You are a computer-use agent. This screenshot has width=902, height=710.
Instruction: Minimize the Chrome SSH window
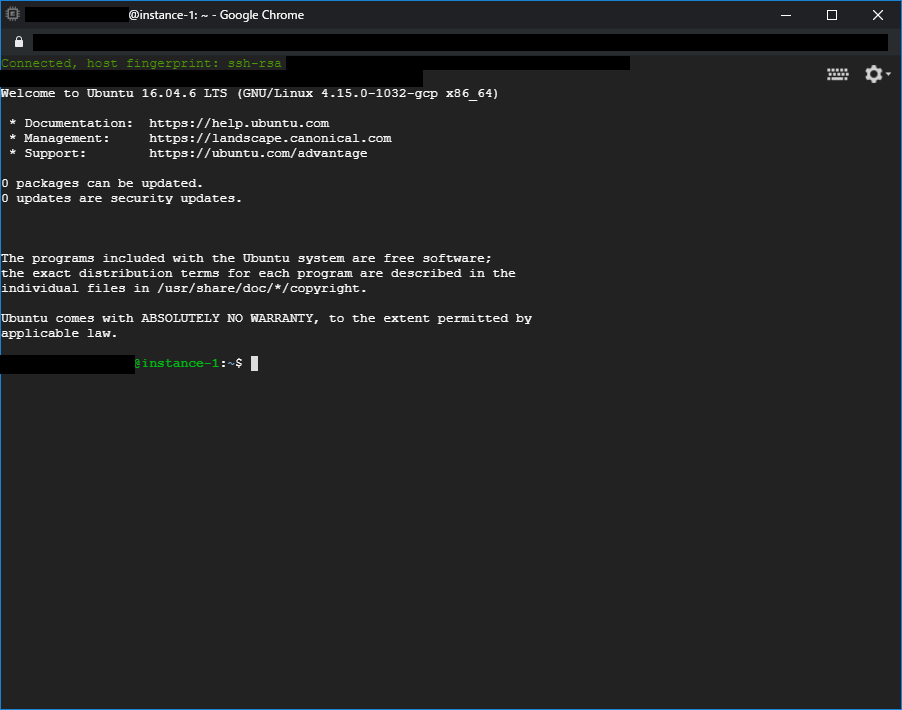(786, 15)
